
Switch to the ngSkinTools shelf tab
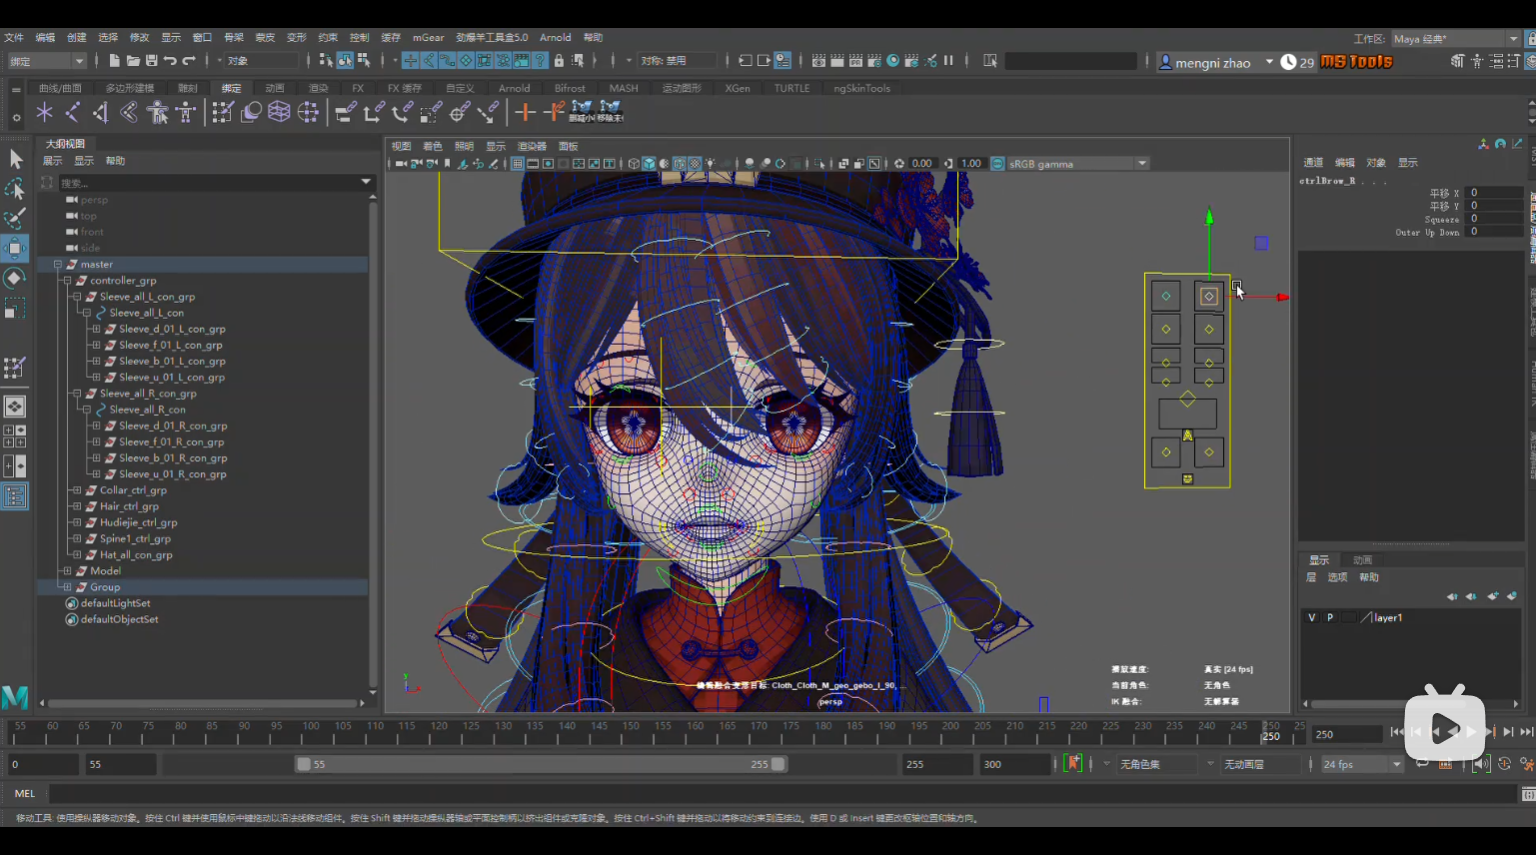click(x=862, y=88)
